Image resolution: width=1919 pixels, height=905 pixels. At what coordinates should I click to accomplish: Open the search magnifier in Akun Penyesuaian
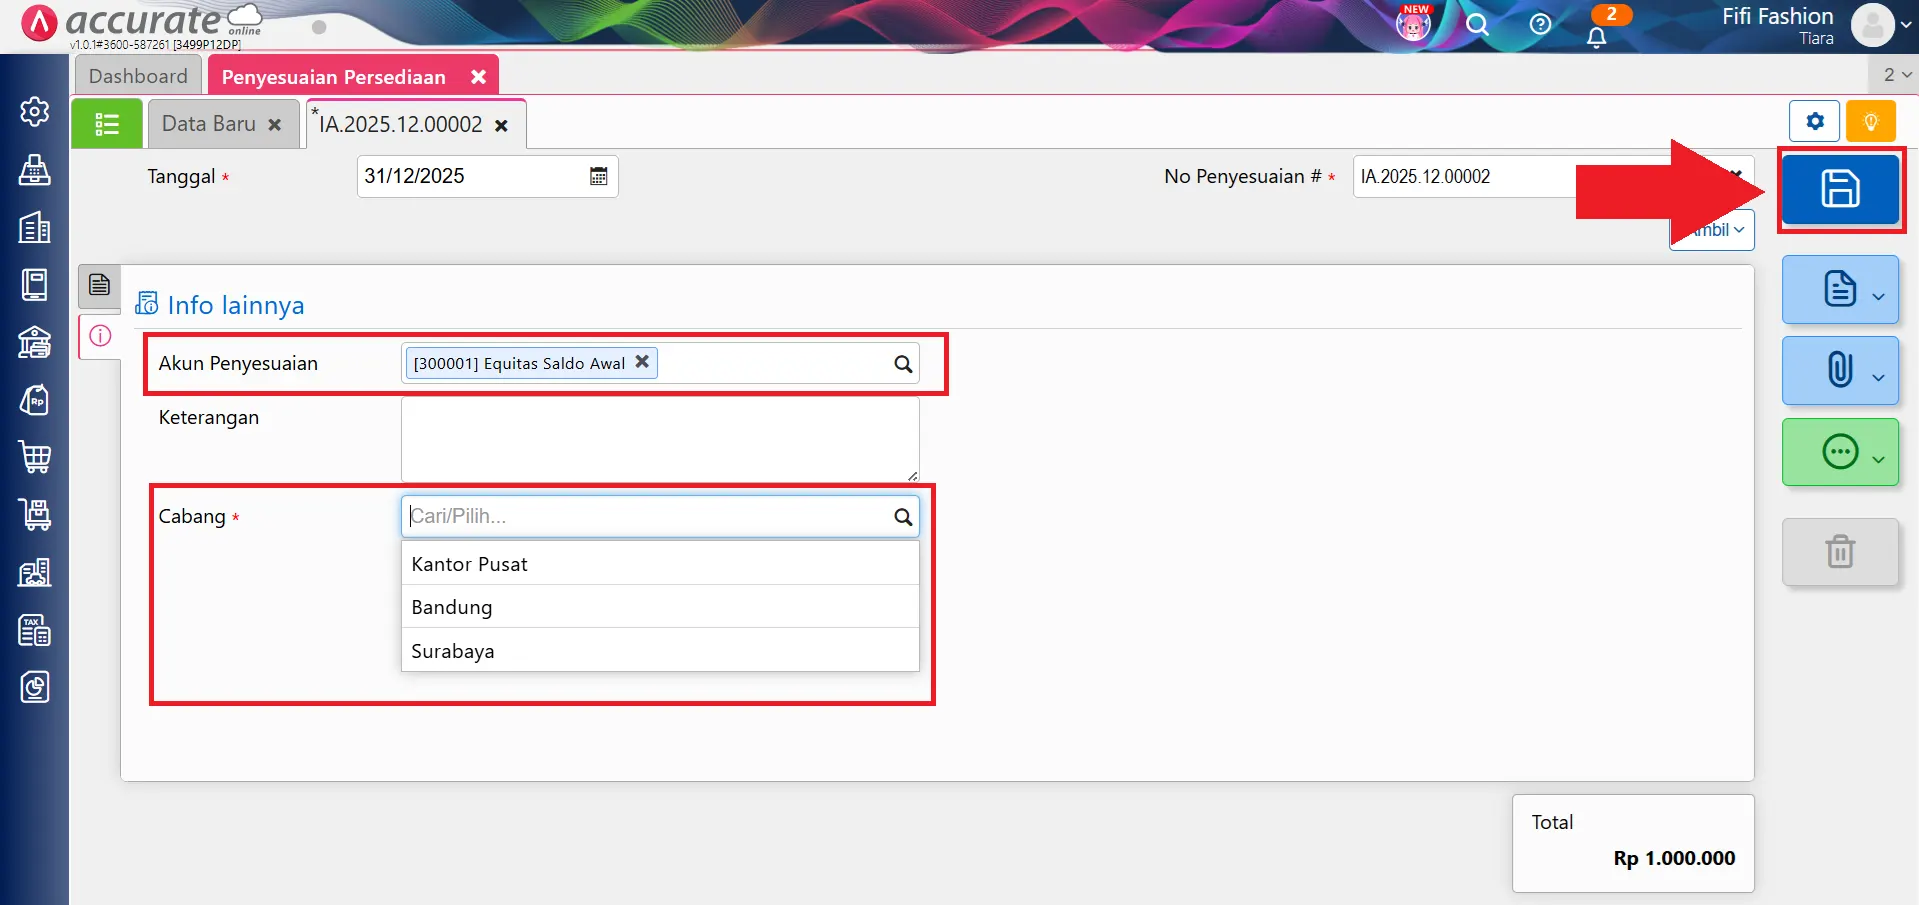[903, 363]
